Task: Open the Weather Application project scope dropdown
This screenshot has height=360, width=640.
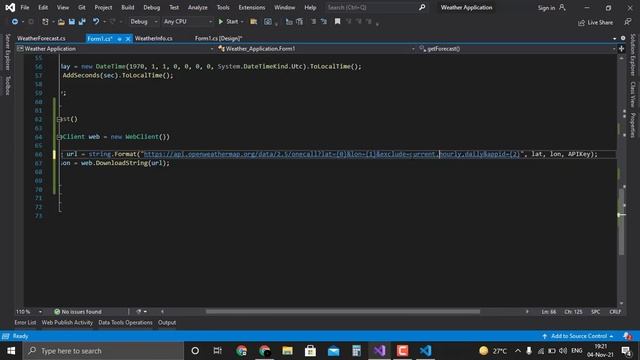Action: 115,49
